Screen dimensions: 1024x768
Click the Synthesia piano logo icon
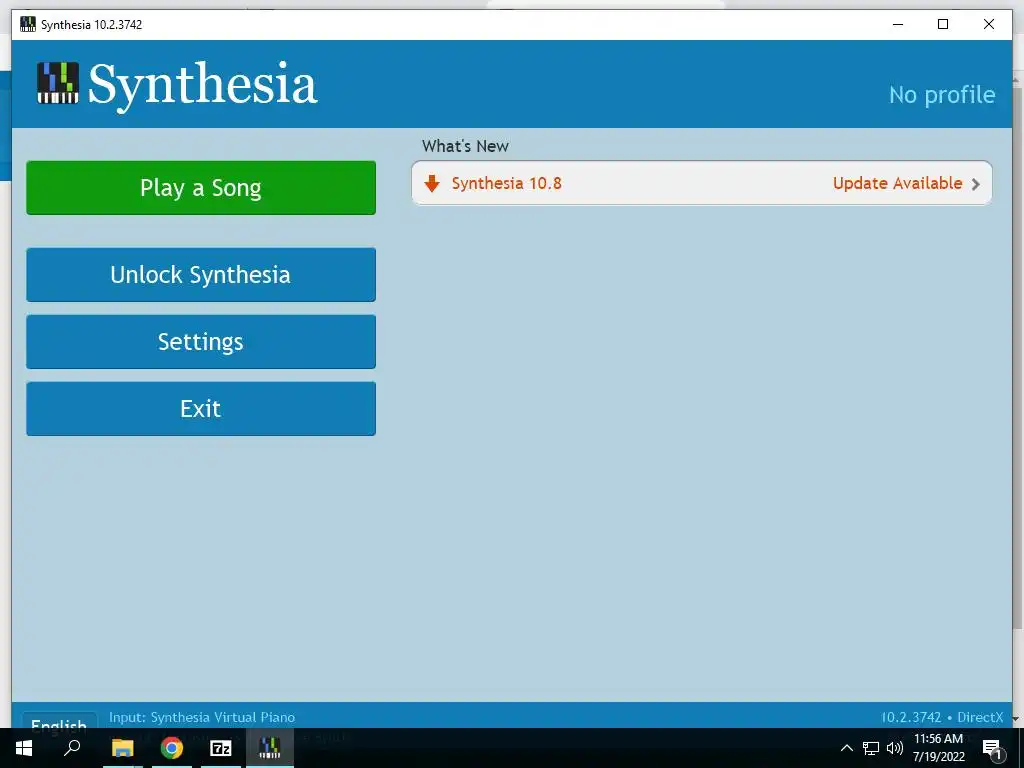(57, 83)
